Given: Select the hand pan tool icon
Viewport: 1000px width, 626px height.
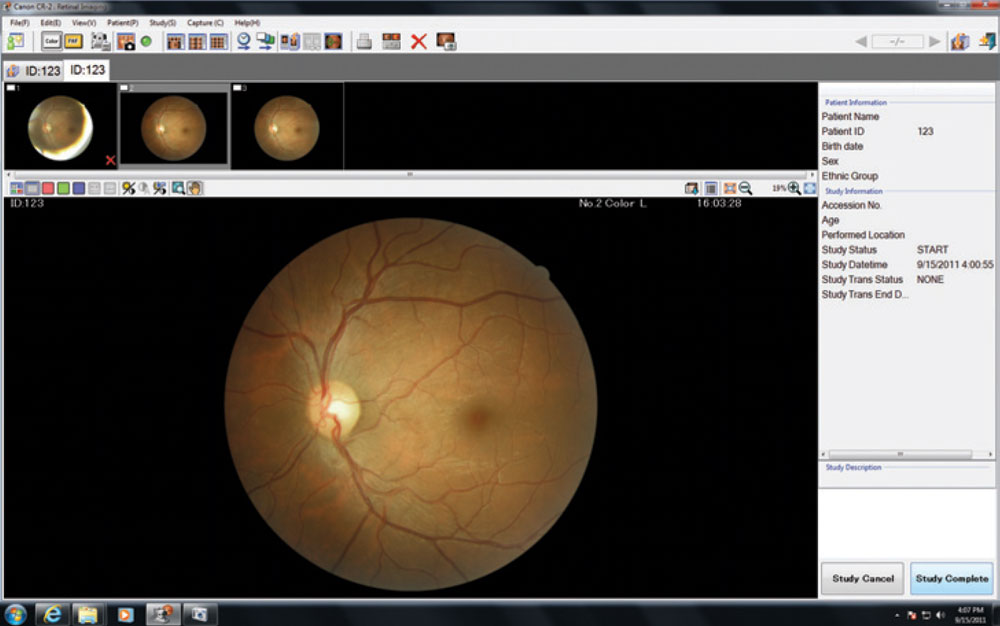Looking at the screenshot, I should (x=194, y=188).
